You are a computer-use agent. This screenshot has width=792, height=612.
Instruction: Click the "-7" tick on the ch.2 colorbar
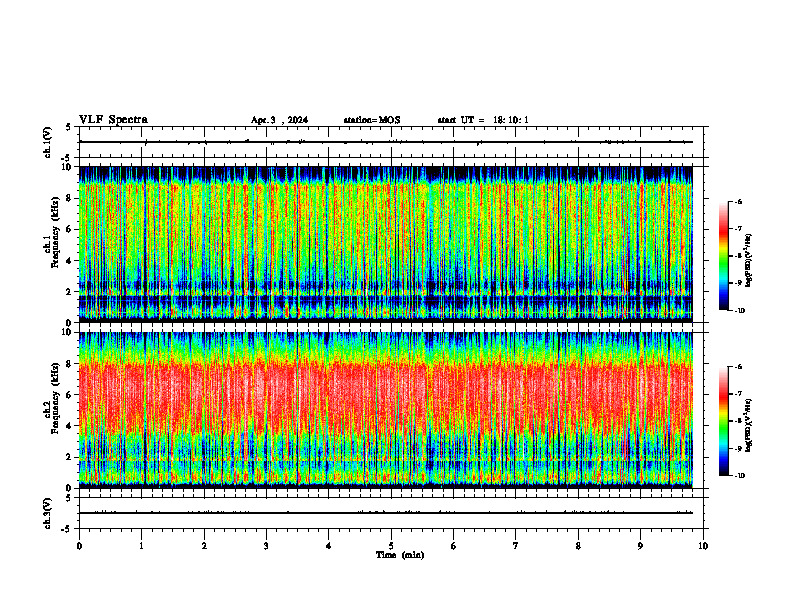coord(738,394)
